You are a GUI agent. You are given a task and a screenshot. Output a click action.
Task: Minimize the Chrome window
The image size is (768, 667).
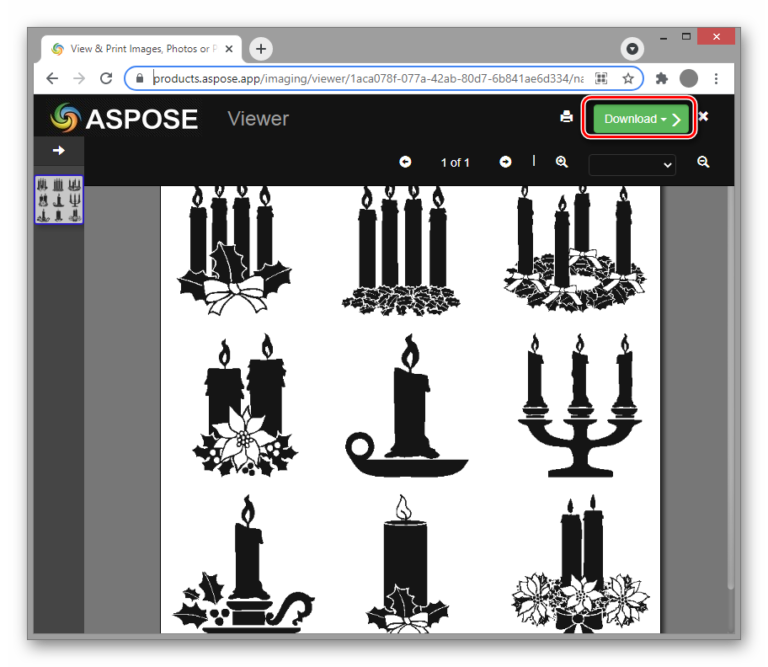click(664, 37)
